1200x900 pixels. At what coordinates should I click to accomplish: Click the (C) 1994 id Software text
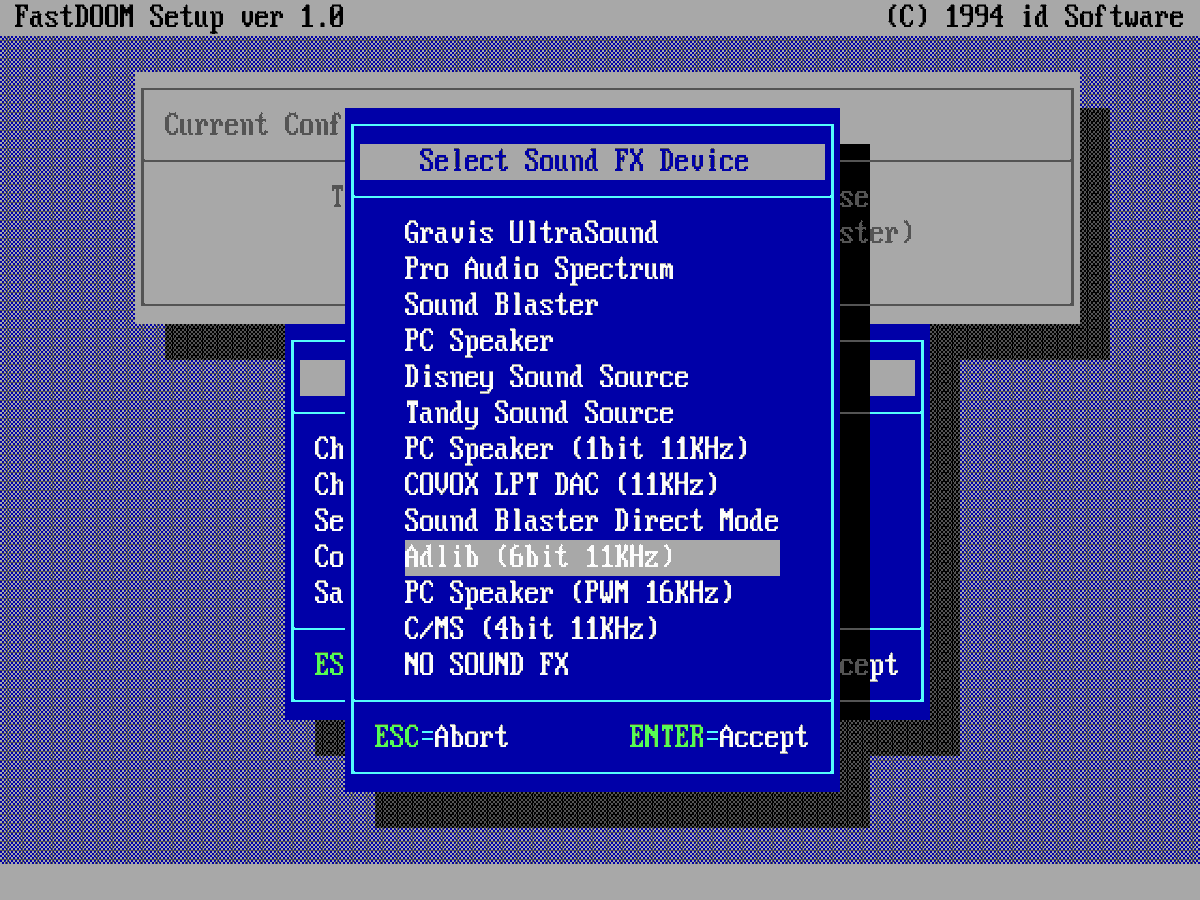click(x=1035, y=17)
